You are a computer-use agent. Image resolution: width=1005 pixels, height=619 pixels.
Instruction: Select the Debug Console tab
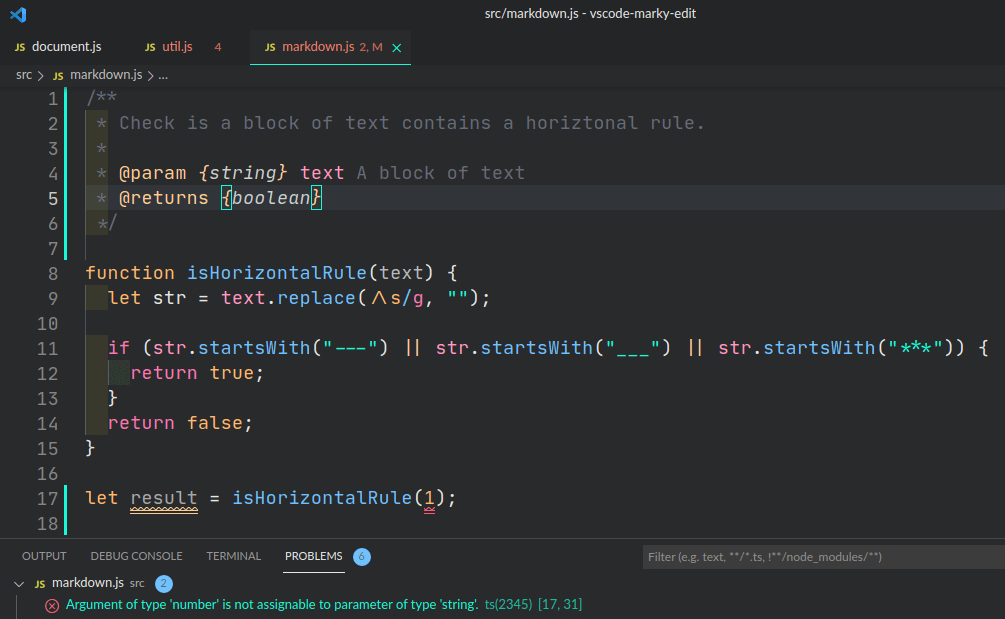click(x=136, y=556)
